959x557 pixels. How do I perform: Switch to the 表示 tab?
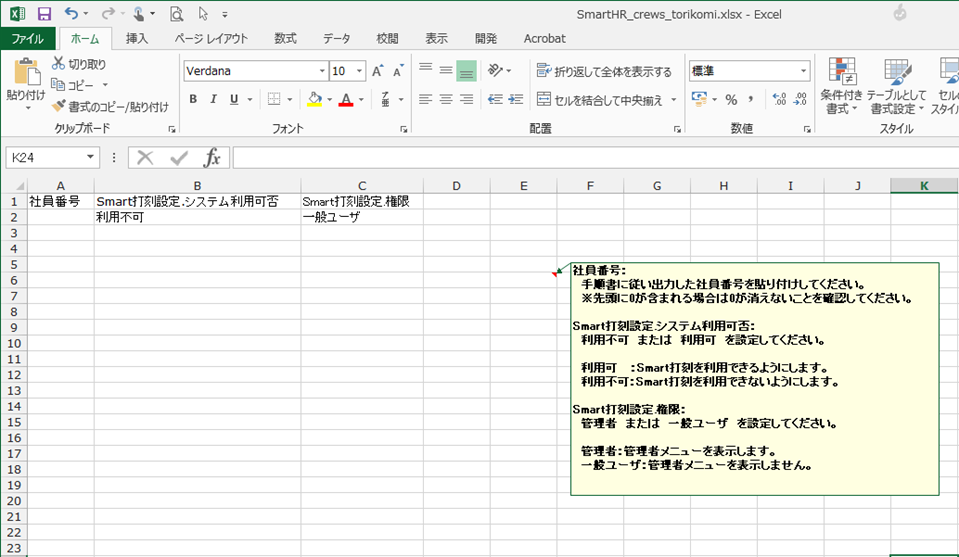tap(436, 39)
